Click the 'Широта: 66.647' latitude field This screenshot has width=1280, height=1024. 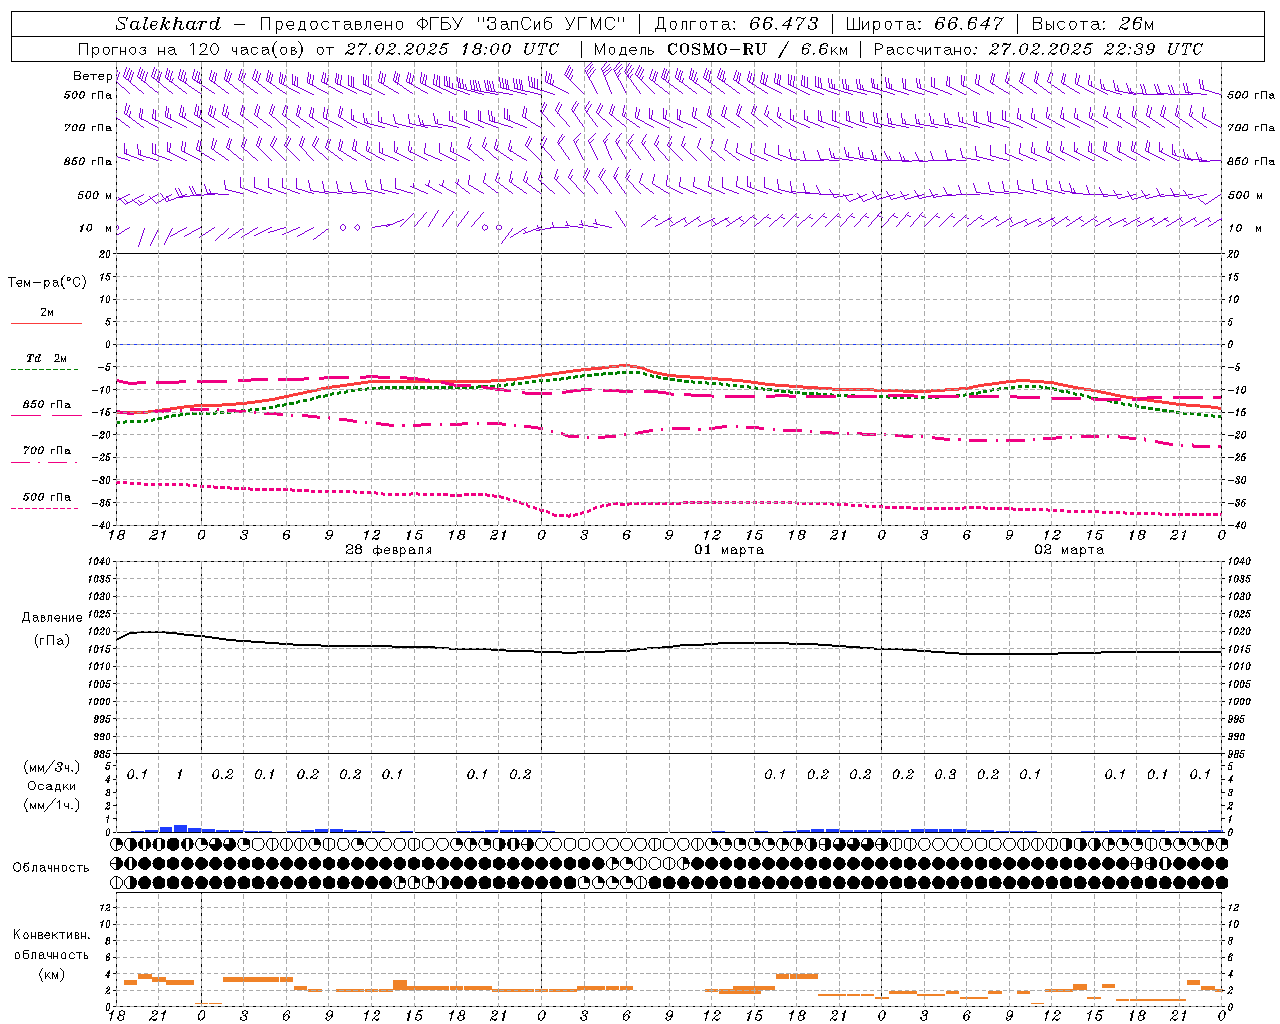pos(924,24)
